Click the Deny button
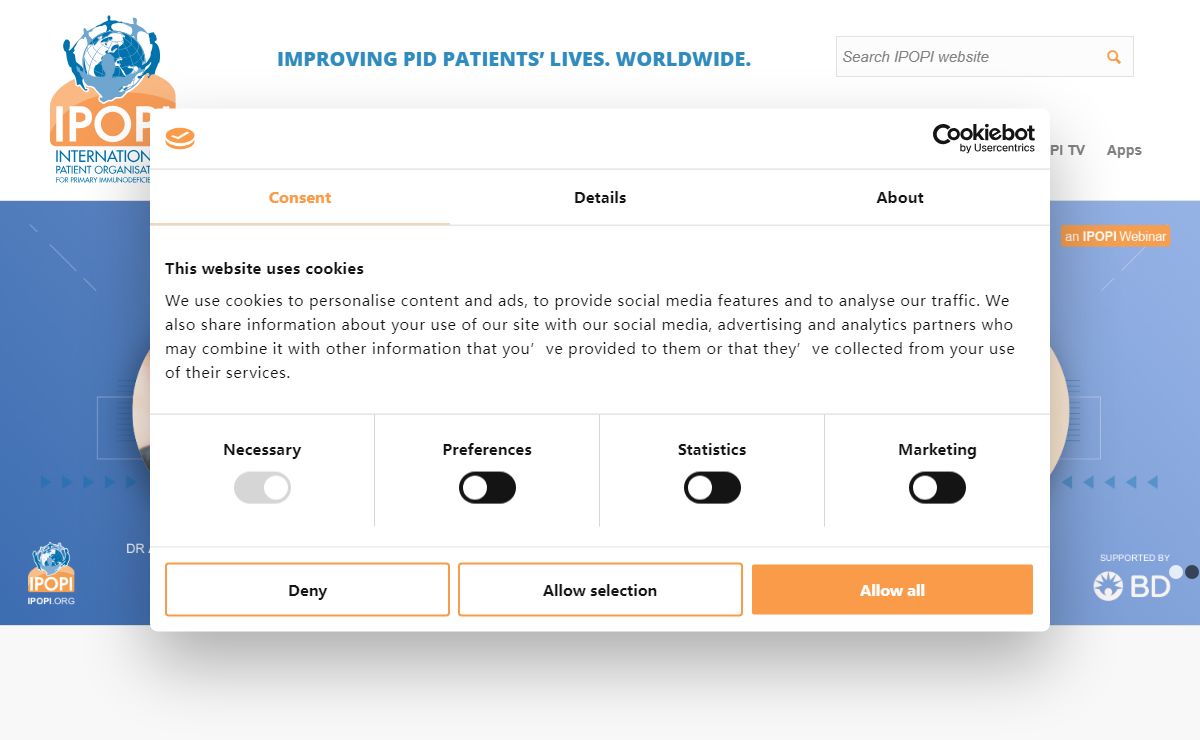The image size is (1200, 740). pyautogui.click(x=307, y=590)
